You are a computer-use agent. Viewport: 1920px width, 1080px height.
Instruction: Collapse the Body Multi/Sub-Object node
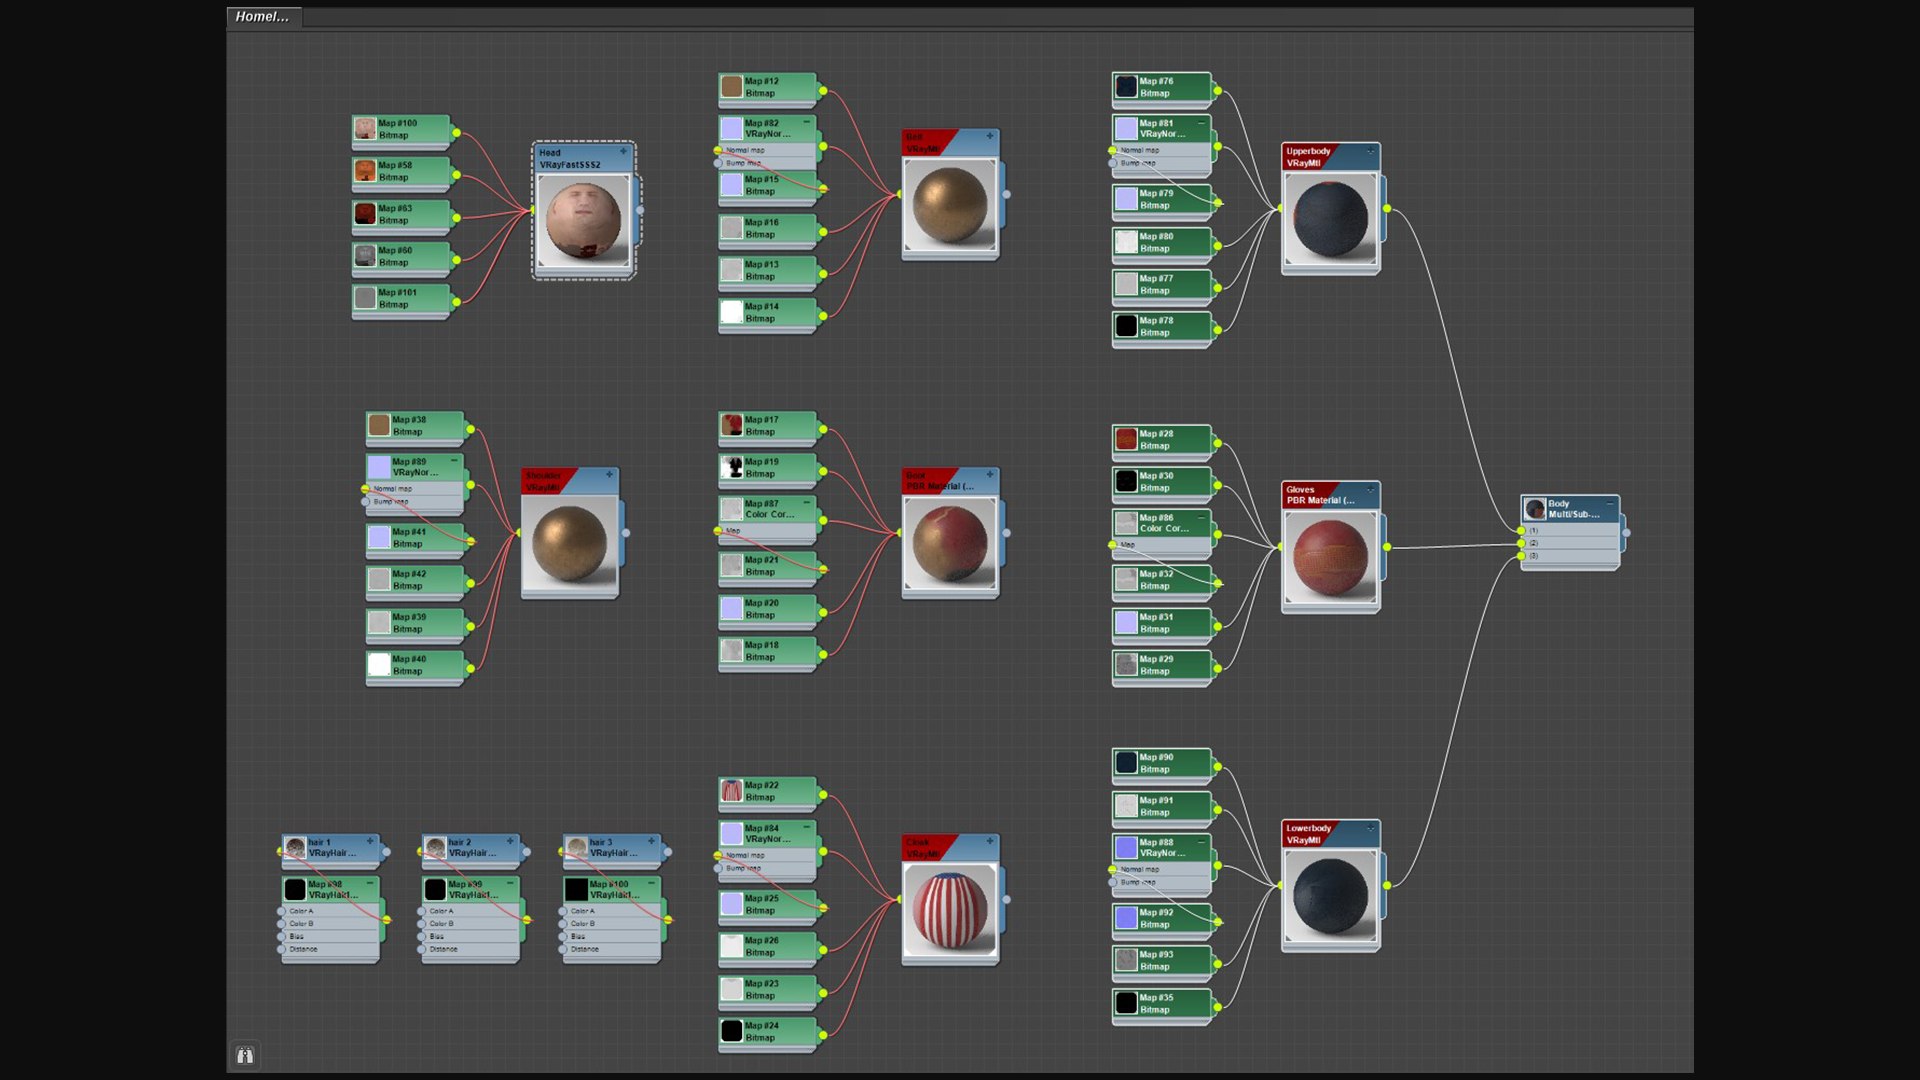pyautogui.click(x=1609, y=503)
